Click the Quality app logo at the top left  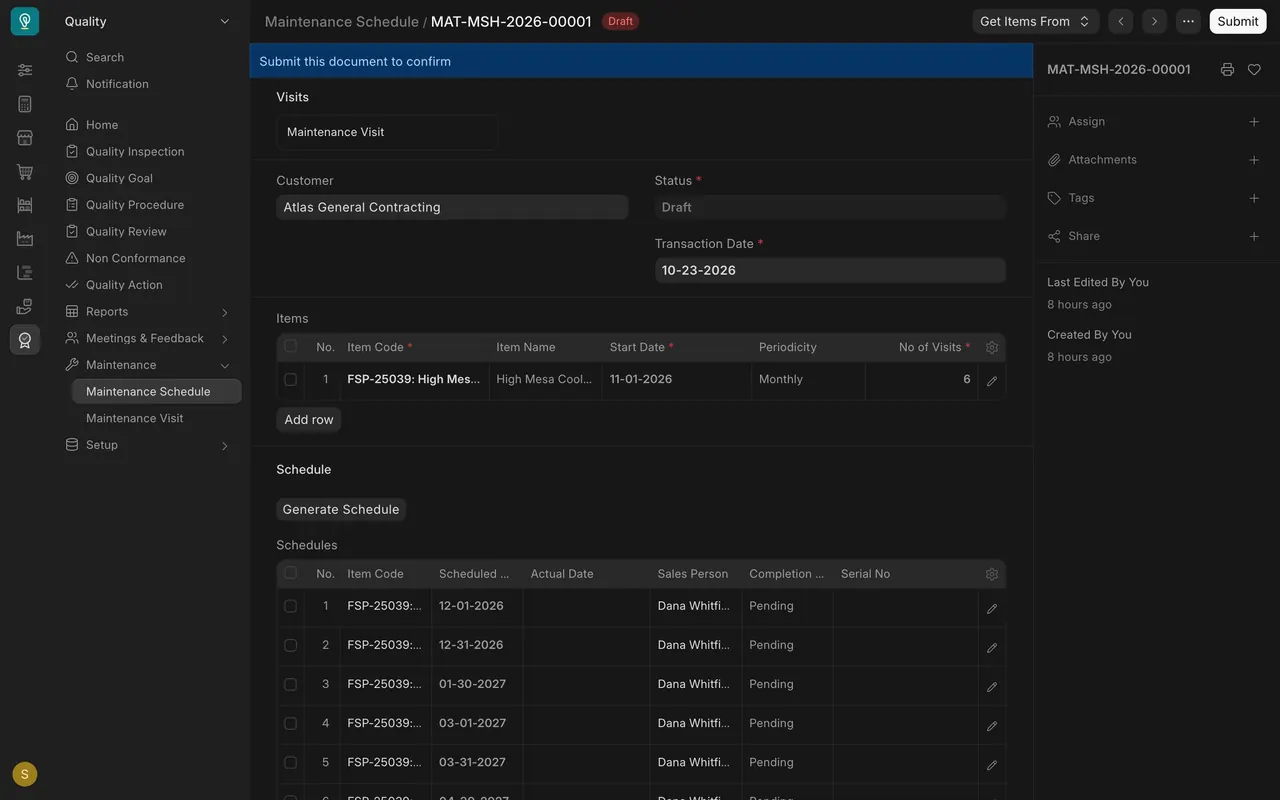click(x=25, y=21)
